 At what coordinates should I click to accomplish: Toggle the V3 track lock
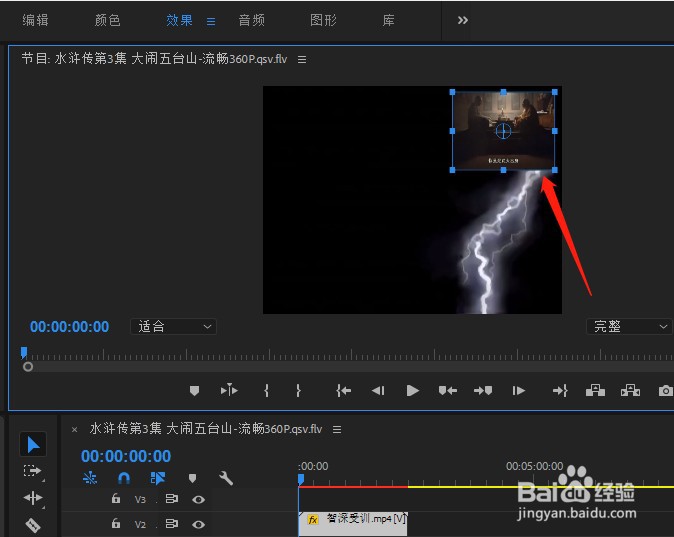(116, 499)
